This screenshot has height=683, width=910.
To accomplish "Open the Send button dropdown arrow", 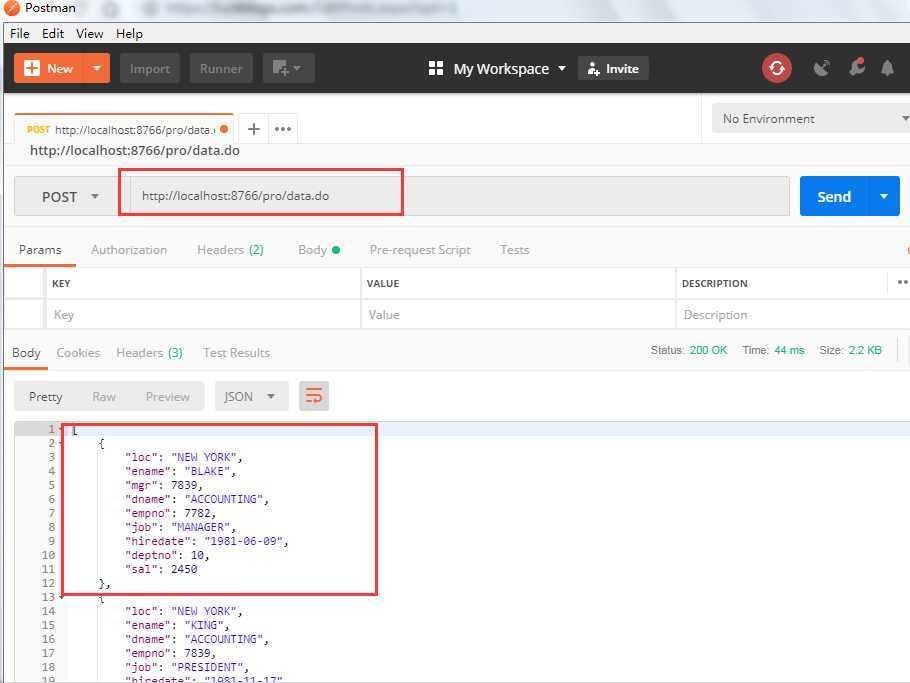I will coord(884,197).
